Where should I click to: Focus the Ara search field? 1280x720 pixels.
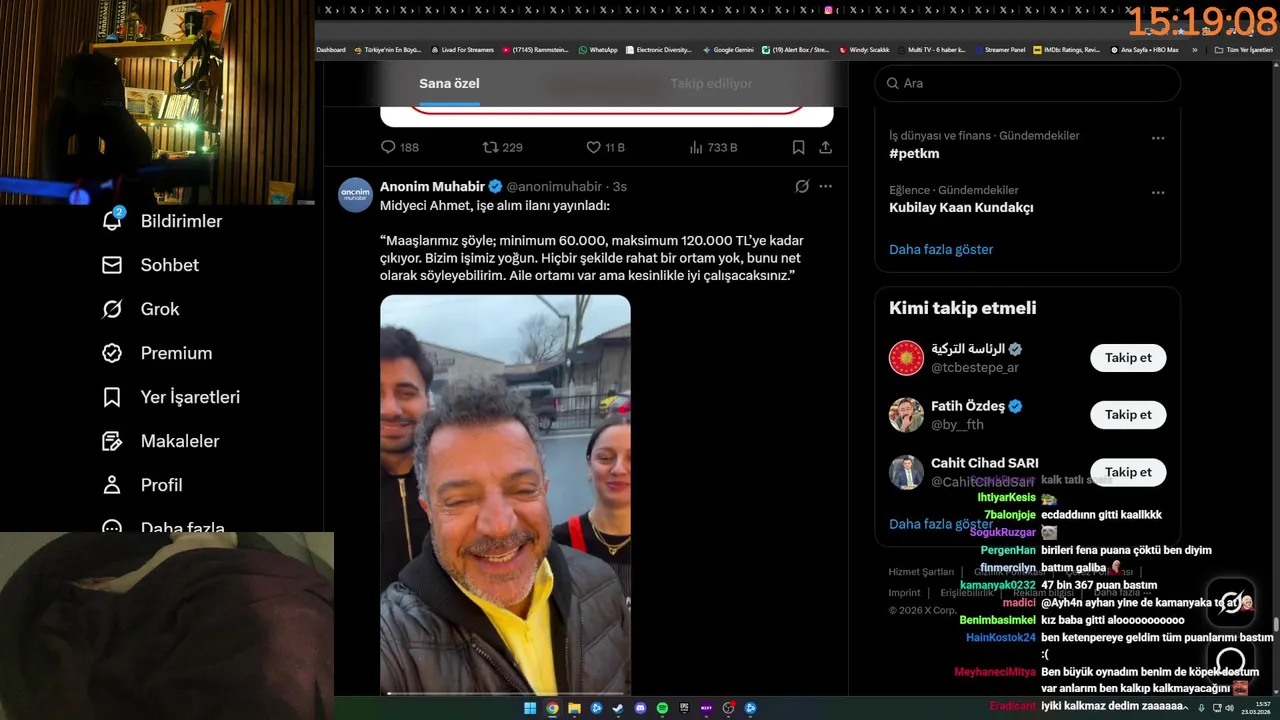tap(1027, 83)
